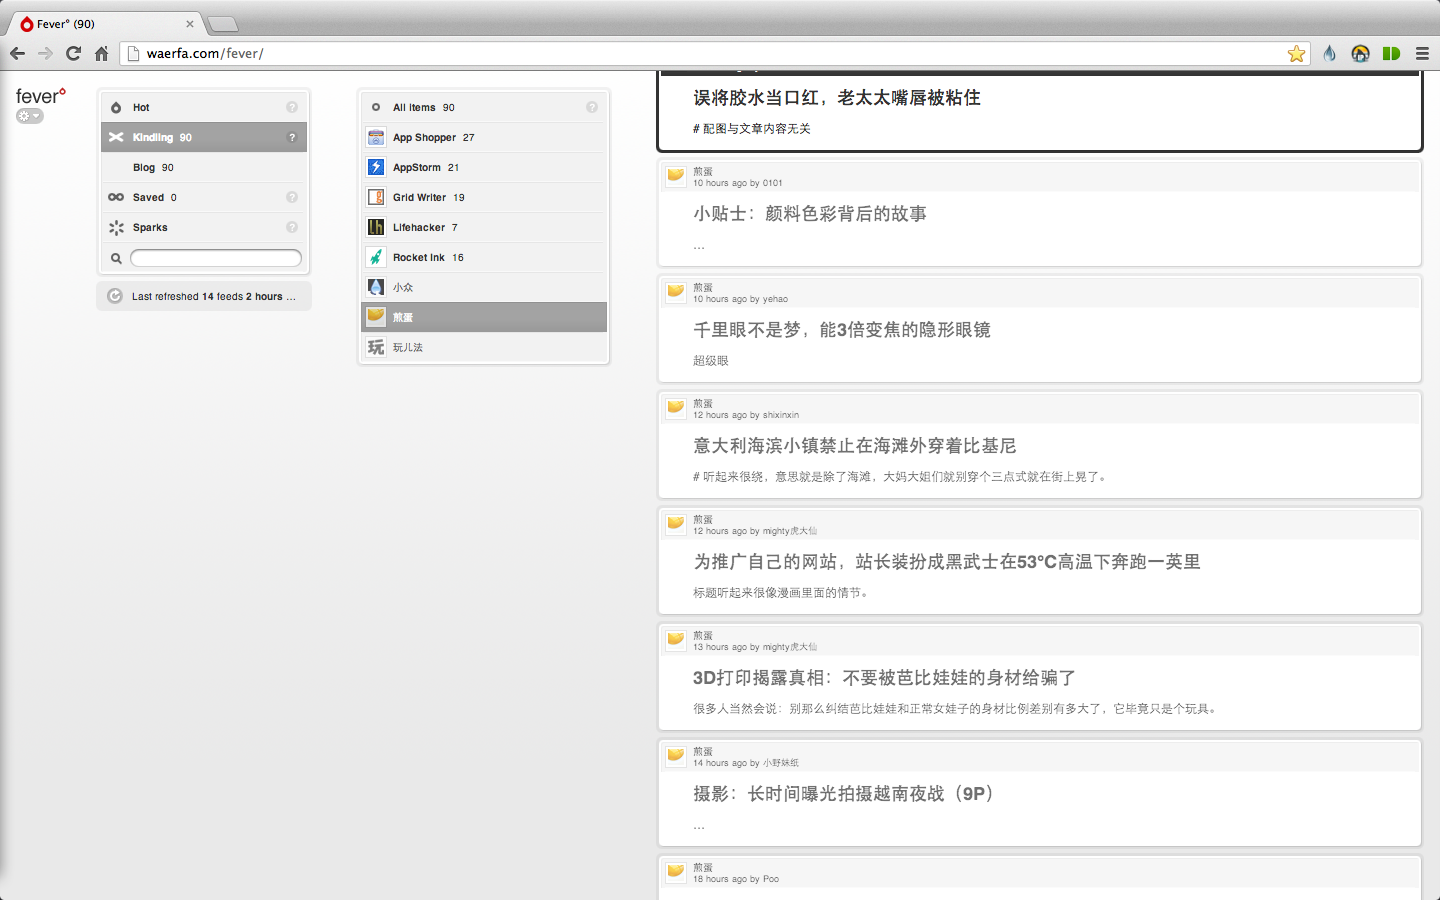Select the 煎蛋 feed
The width and height of the screenshot is (1440, 900).
tap(484, 317)
